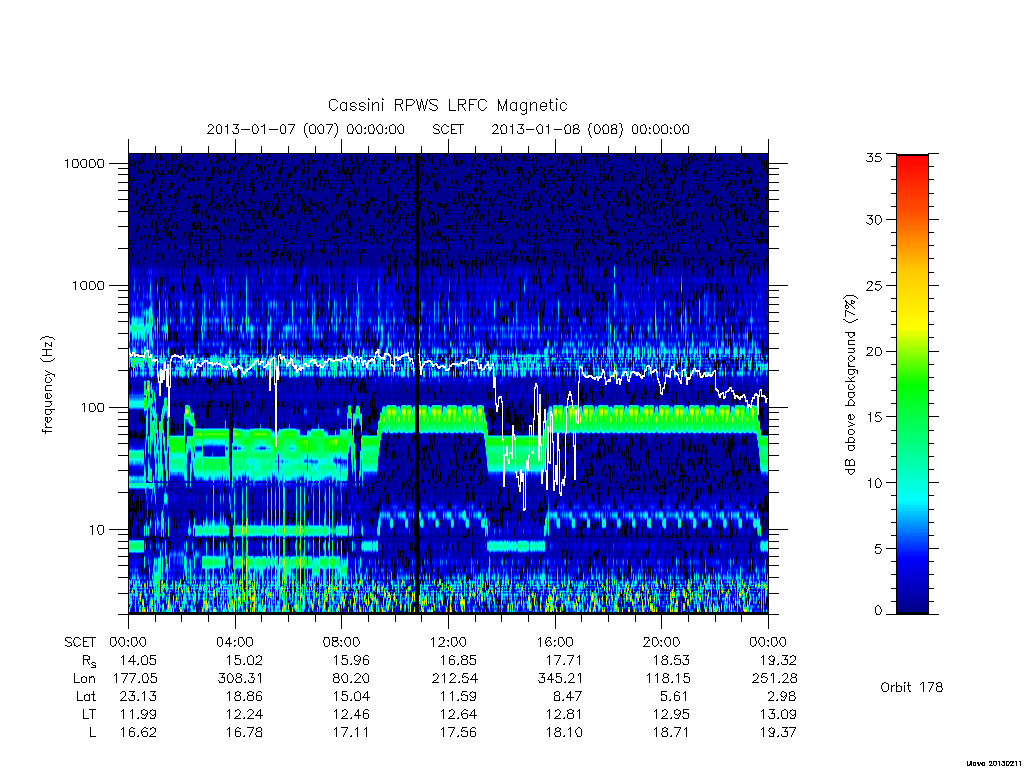Viewport: 1024px width, 768px height.
Task: Click the 10 frequency tick label
Action: [97, 530]
